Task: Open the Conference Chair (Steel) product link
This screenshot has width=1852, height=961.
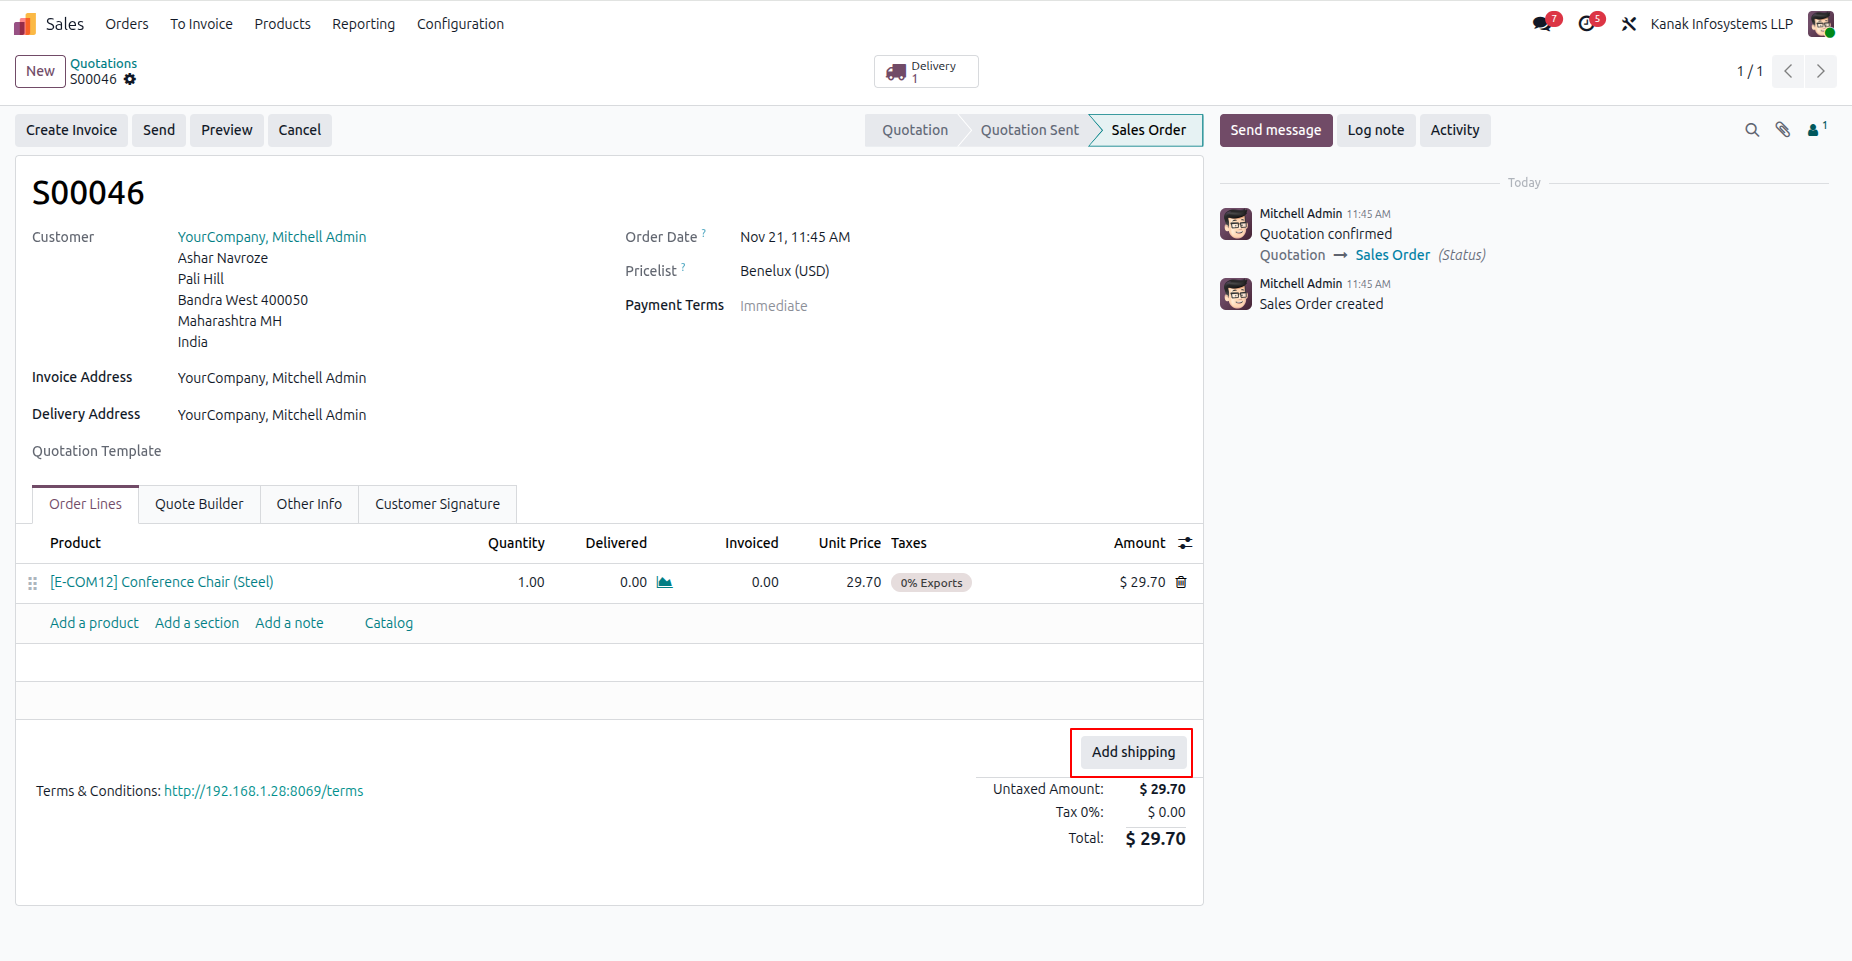Action: click(161, 581)
